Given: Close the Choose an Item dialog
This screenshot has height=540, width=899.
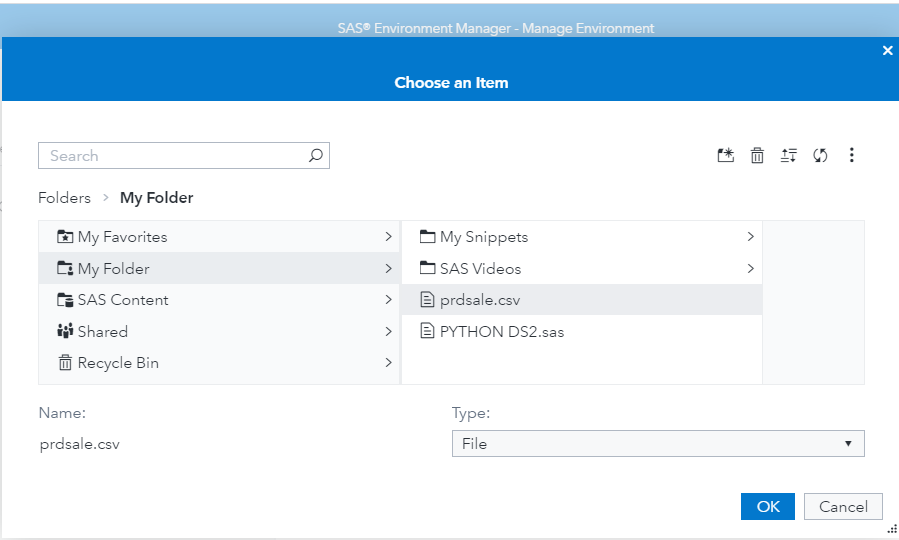Looking at the screenshot, I should 887,51.
